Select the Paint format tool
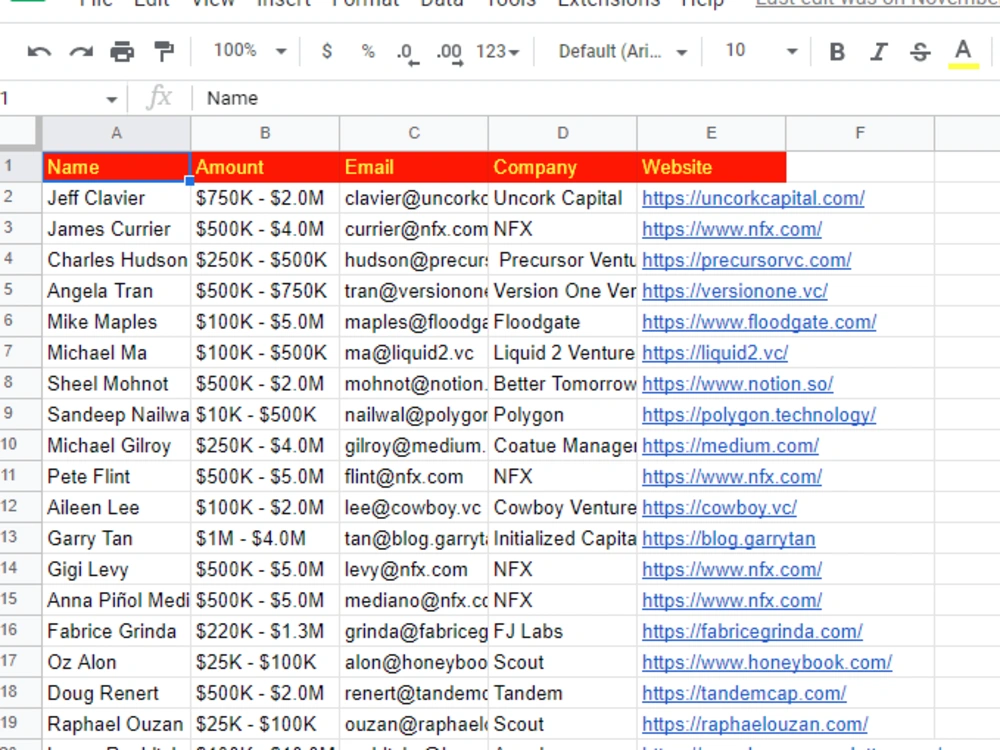 163,51
